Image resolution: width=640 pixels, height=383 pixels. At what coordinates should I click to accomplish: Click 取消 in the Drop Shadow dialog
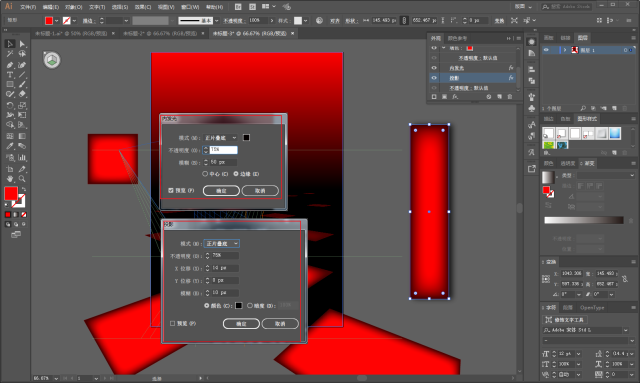tap(280, 324)
